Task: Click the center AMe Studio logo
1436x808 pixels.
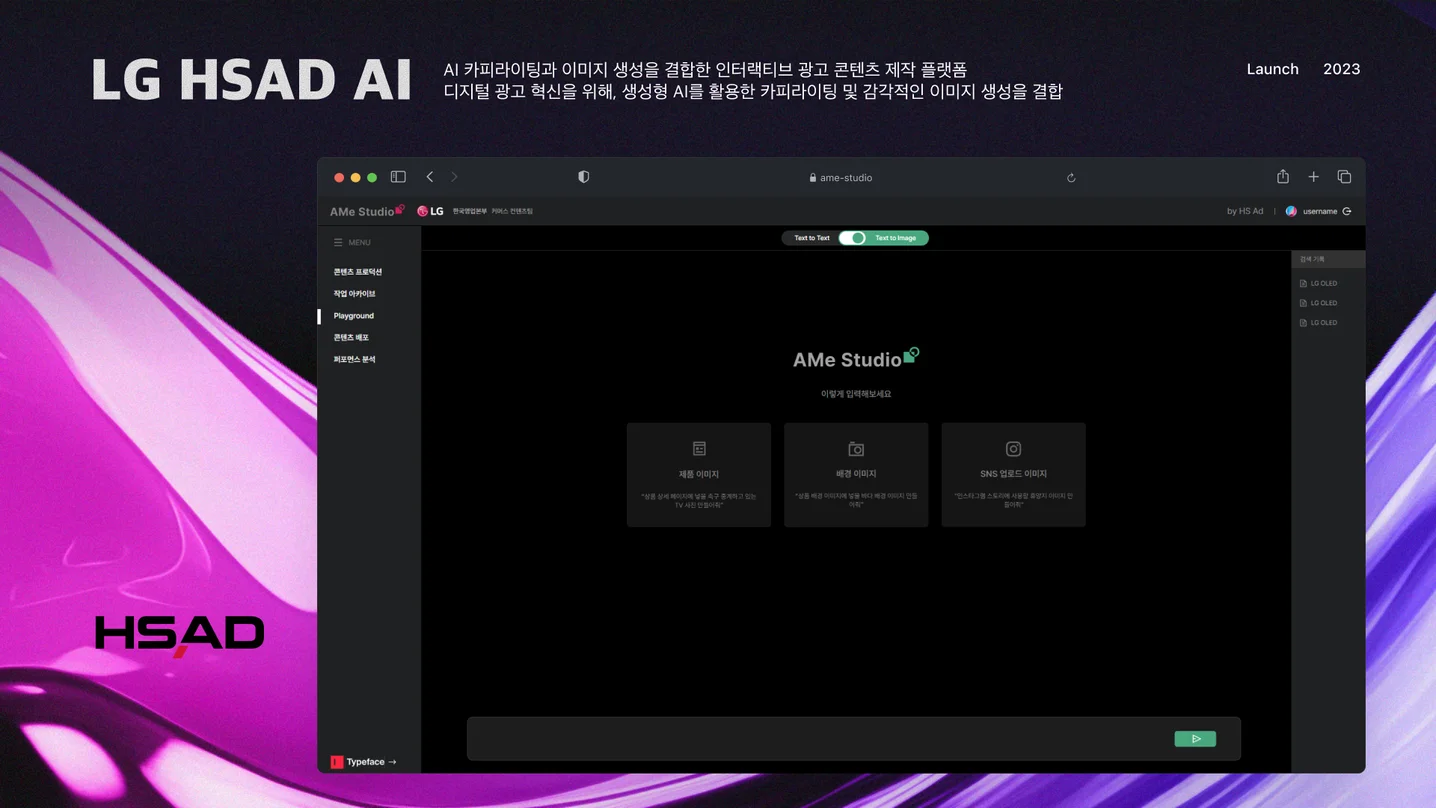Action: [856, 358]
